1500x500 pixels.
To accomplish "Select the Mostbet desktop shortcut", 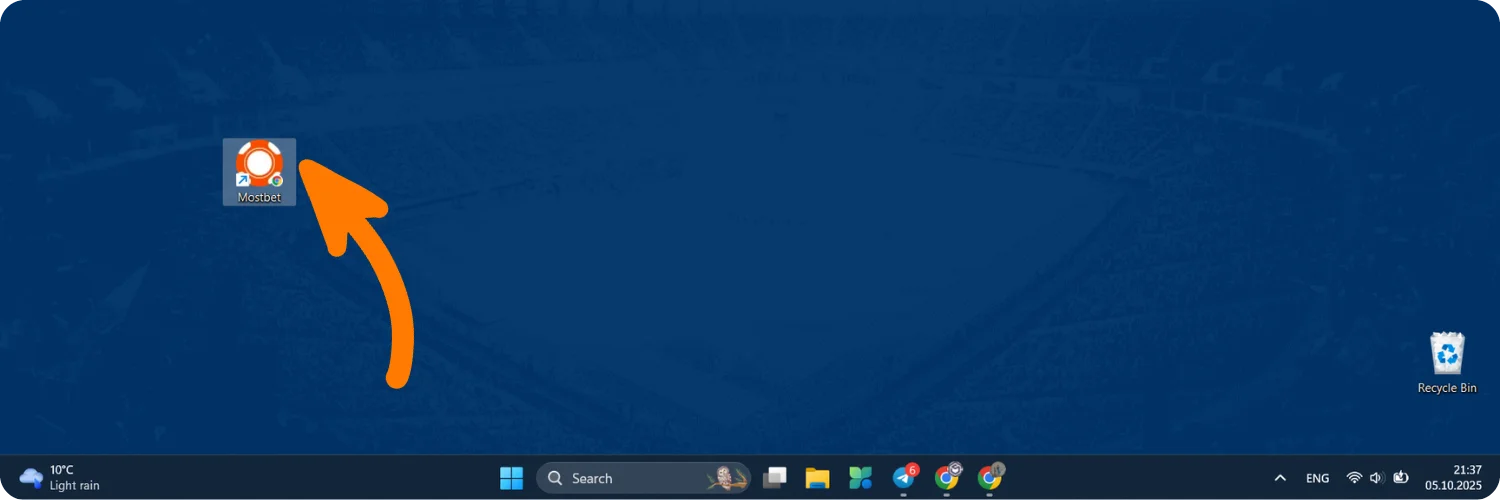I will tap(259, 172).
